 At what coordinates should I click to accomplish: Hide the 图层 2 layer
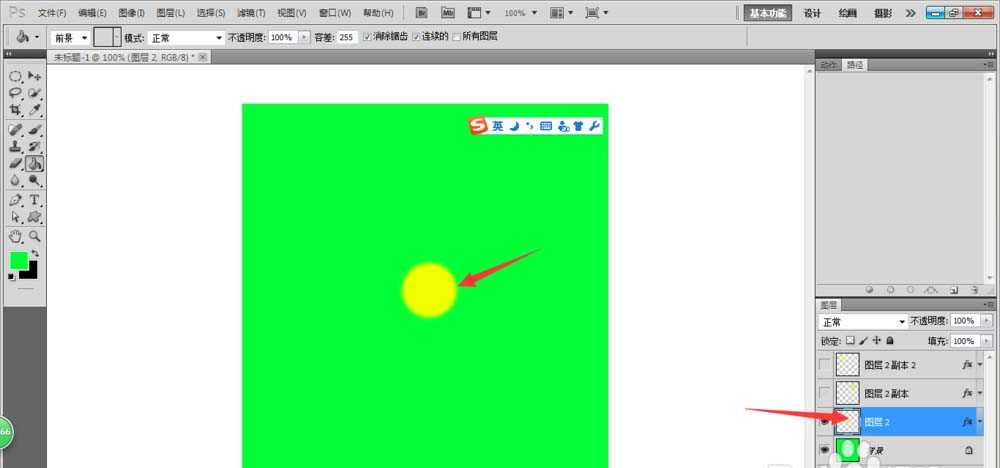pyautogui.click(x=824, y=423)
